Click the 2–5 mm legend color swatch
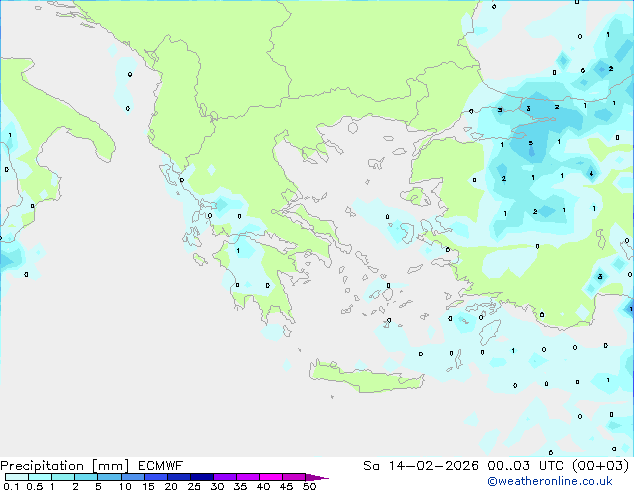The width and height of the screenshot is (634, 490). point(86,477)
